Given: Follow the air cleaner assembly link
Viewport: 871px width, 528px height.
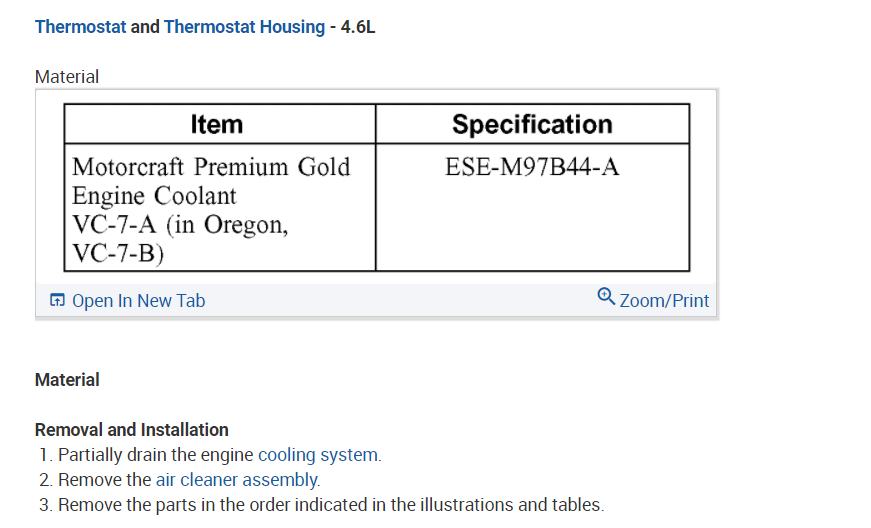Looking at the screenshot, I should 237,480.
